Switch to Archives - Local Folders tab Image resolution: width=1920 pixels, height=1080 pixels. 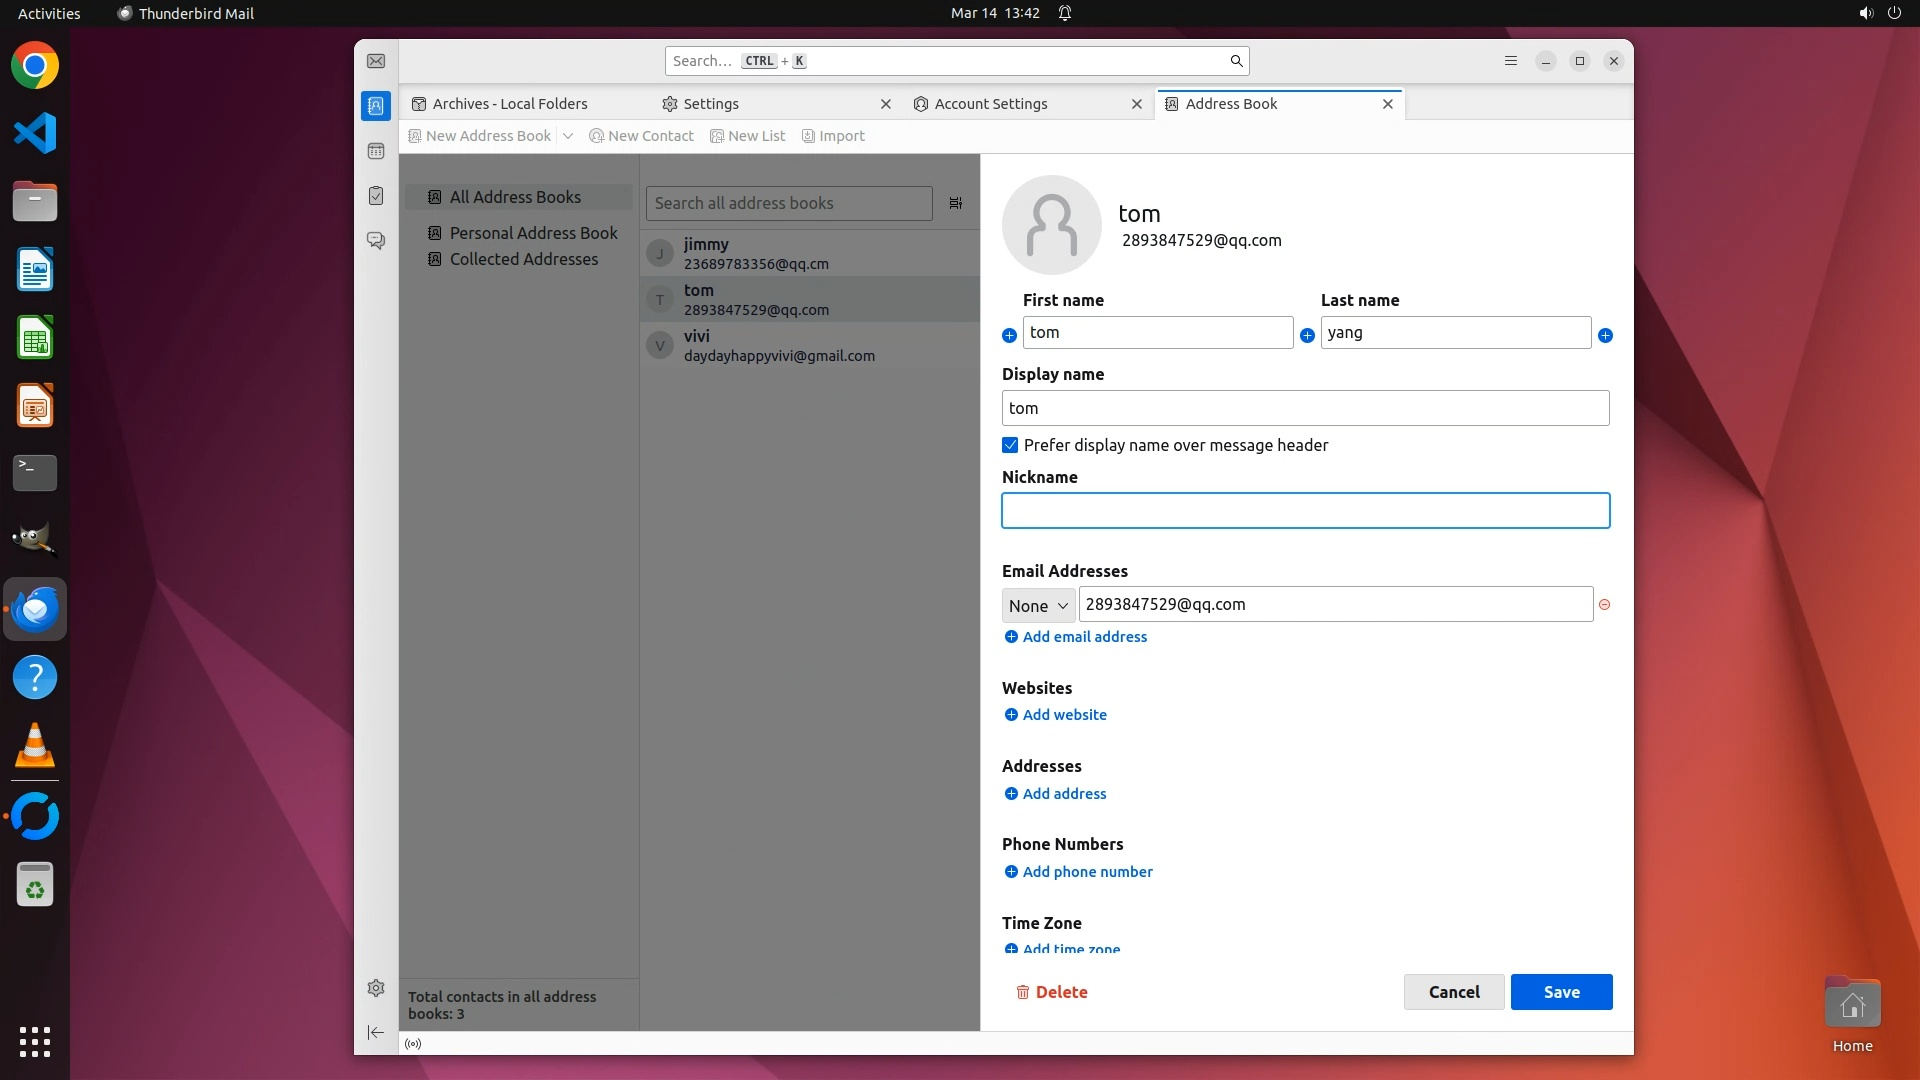tap(510, 104)
